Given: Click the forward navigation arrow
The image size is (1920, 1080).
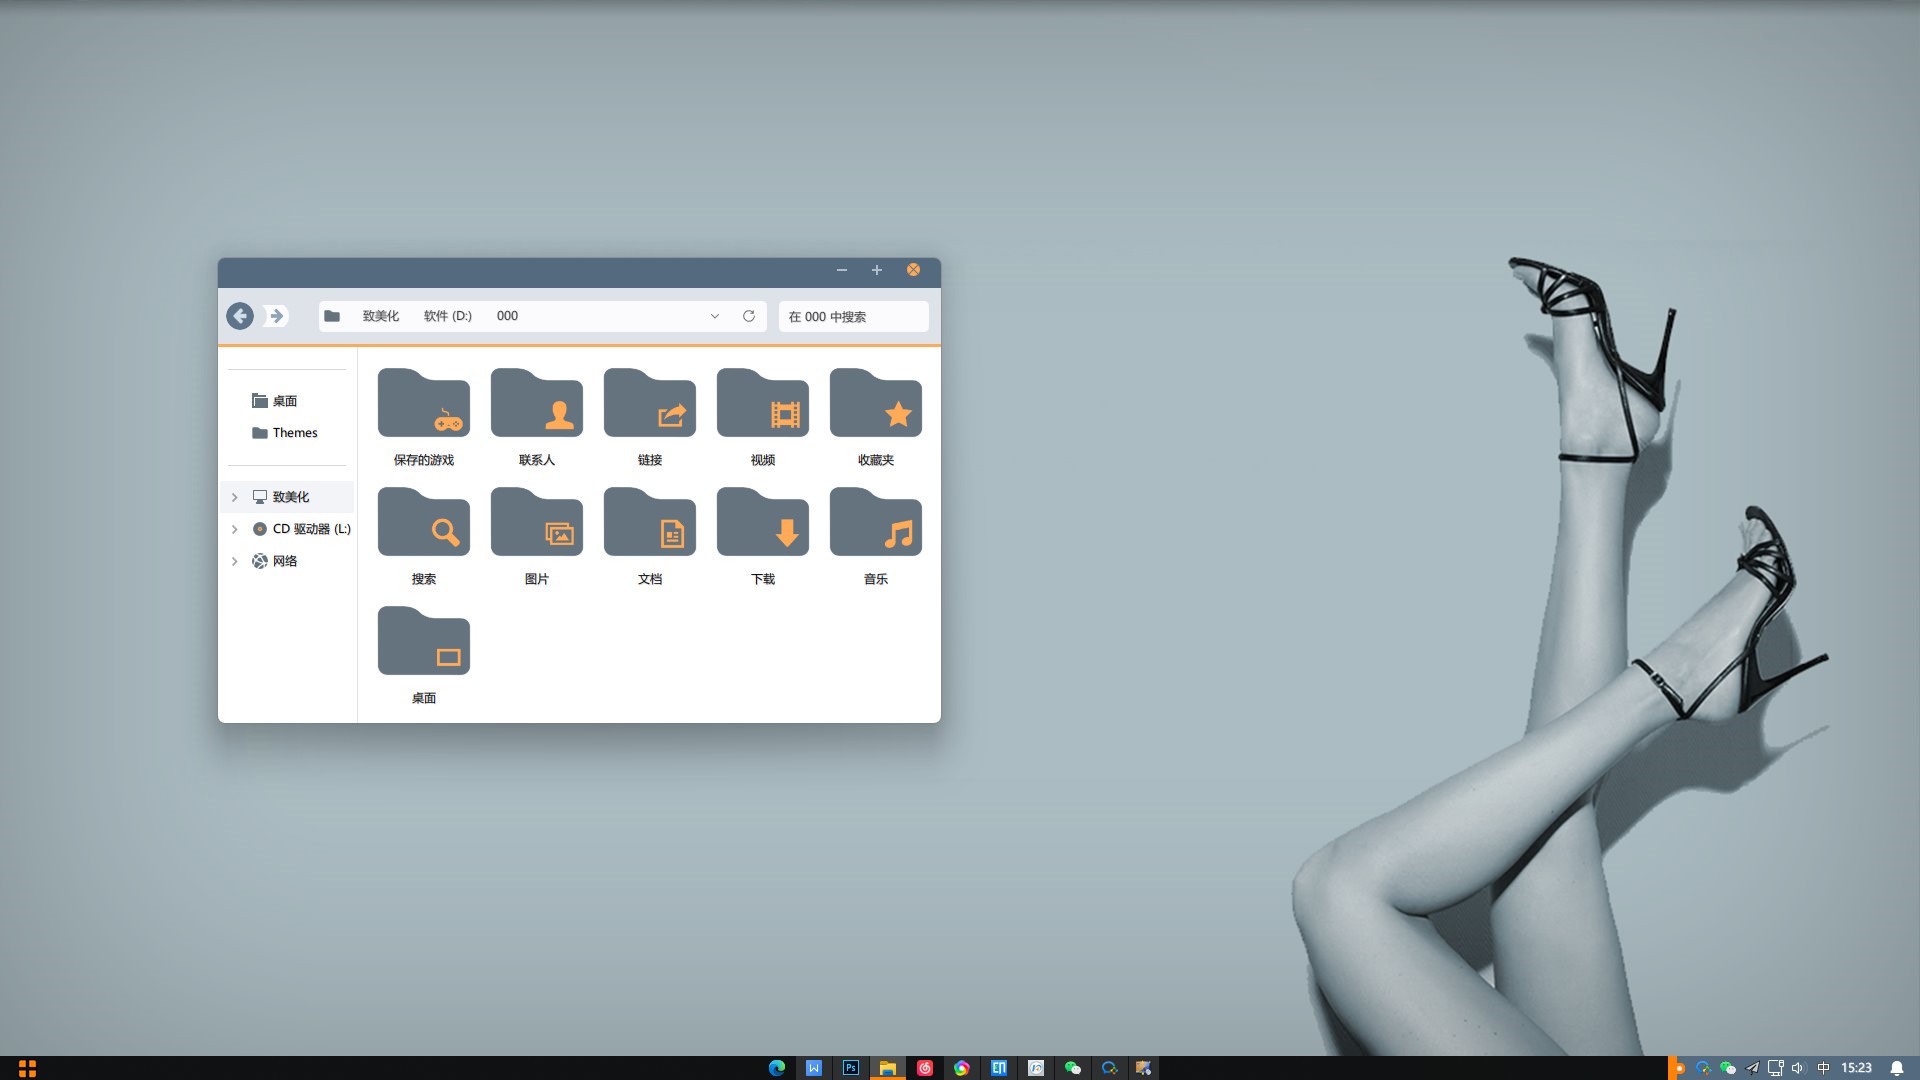Looking at the screenshot, I should click(x=277, y=316).
